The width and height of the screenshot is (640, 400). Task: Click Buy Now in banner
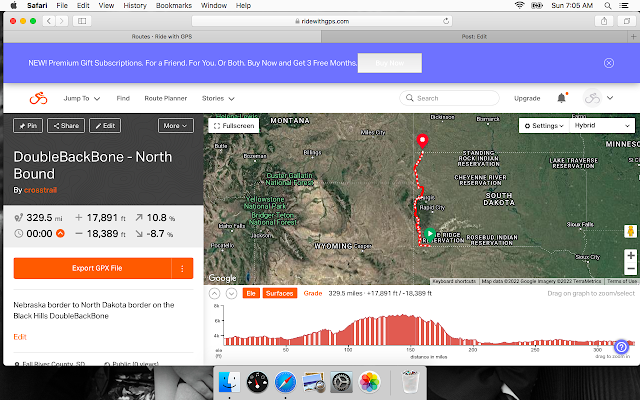pos(390,63)
